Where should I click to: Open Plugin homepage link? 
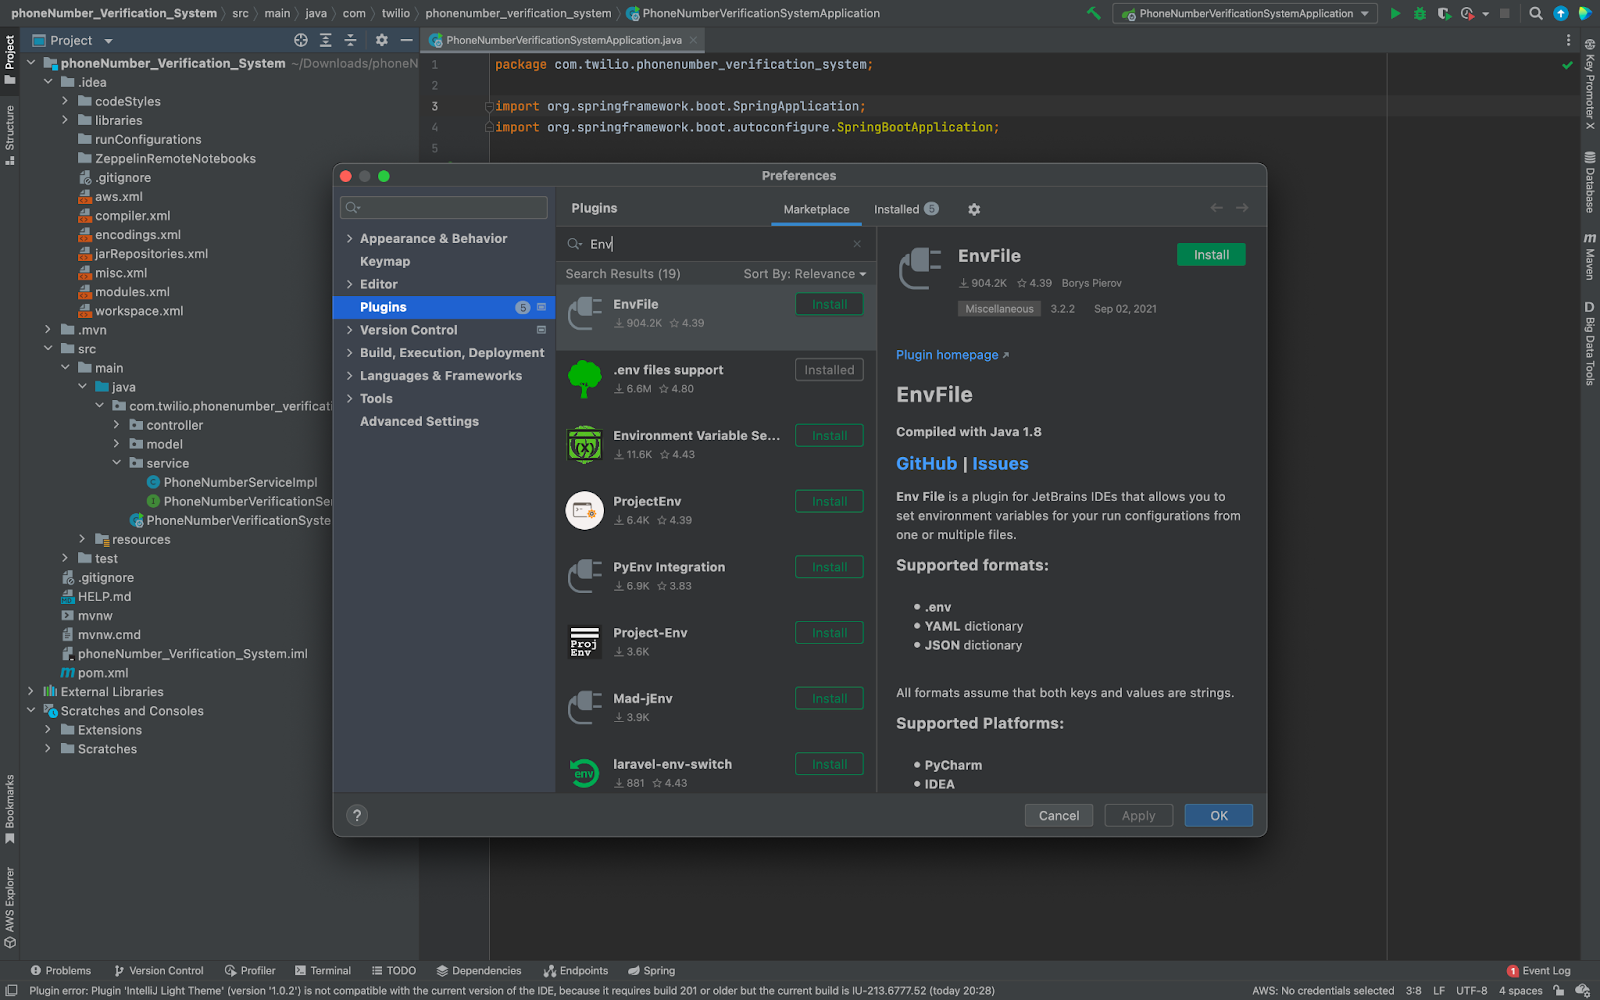coord(952,355)
